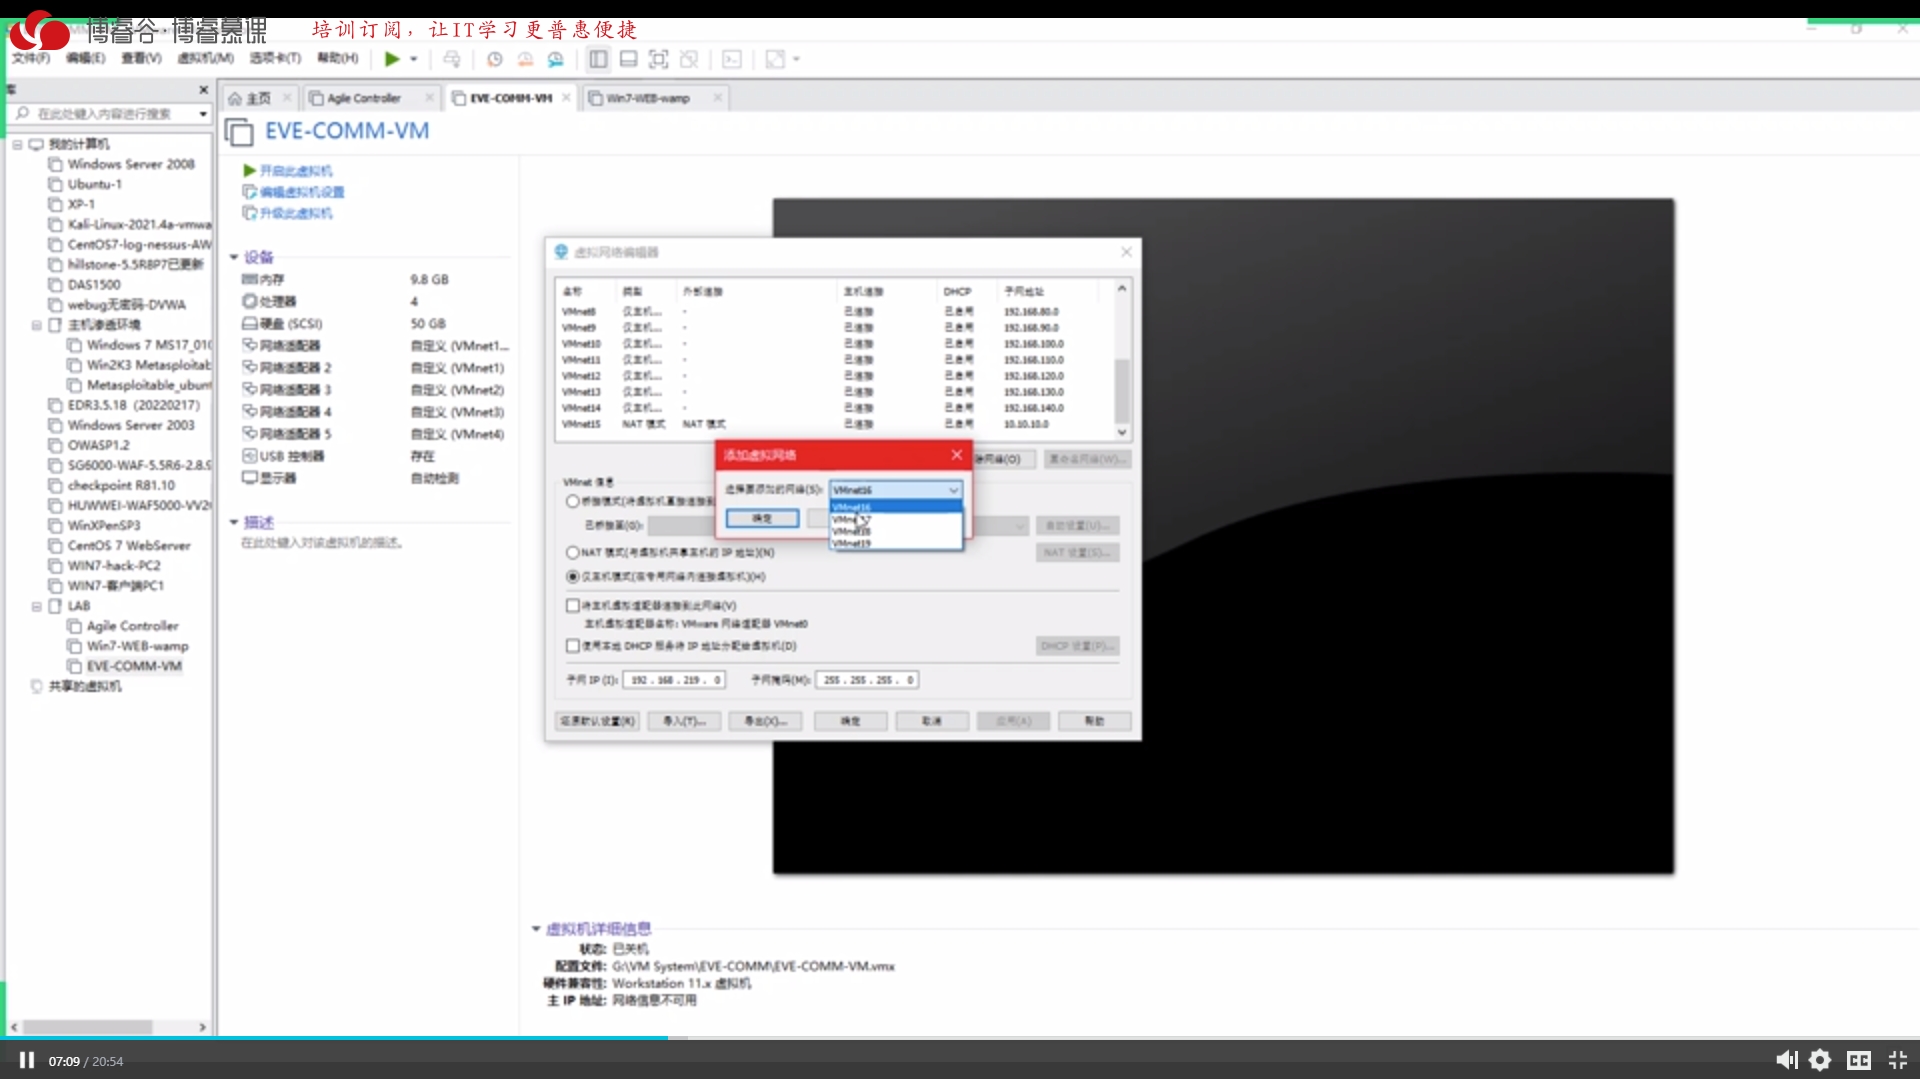Collapse the 我的计算机 tree node

click(x=17, y=144)
